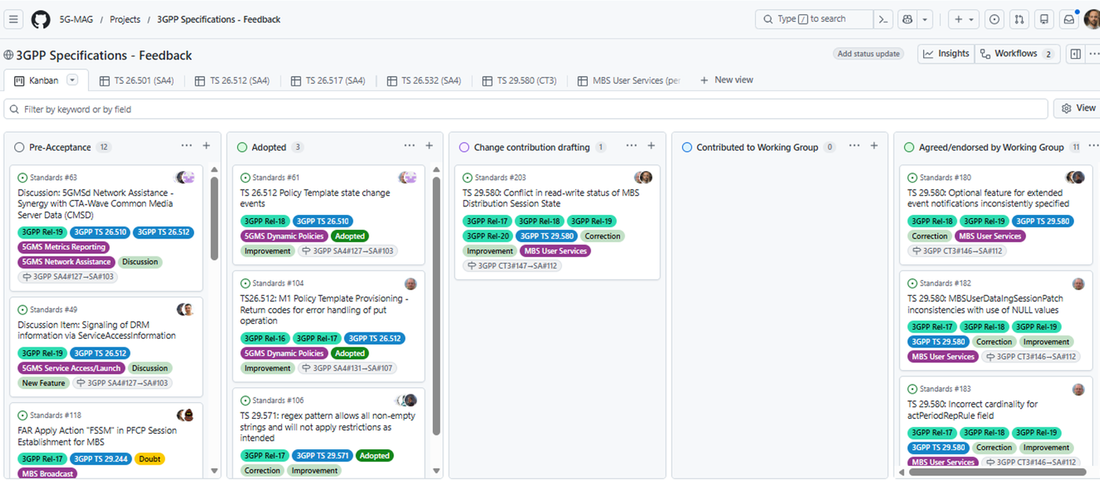The width and height of the screenshot is (1100, 480).
Task: Create a New view
Action: (x=727, y=80)
